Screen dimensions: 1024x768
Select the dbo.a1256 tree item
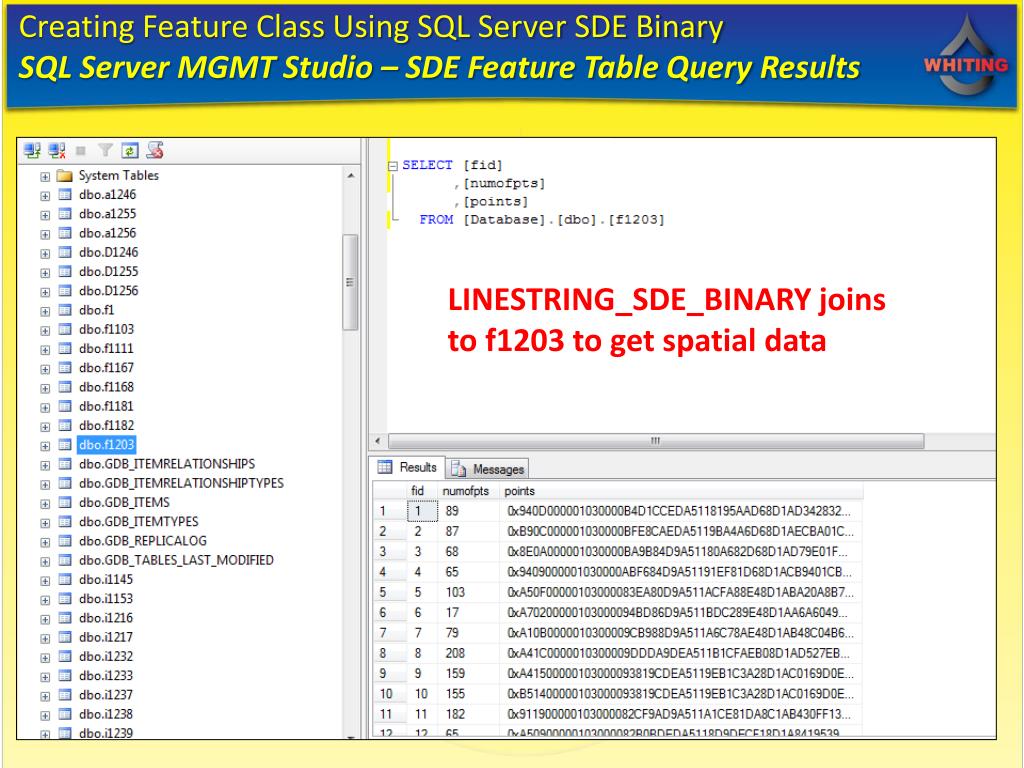point(107,233)
